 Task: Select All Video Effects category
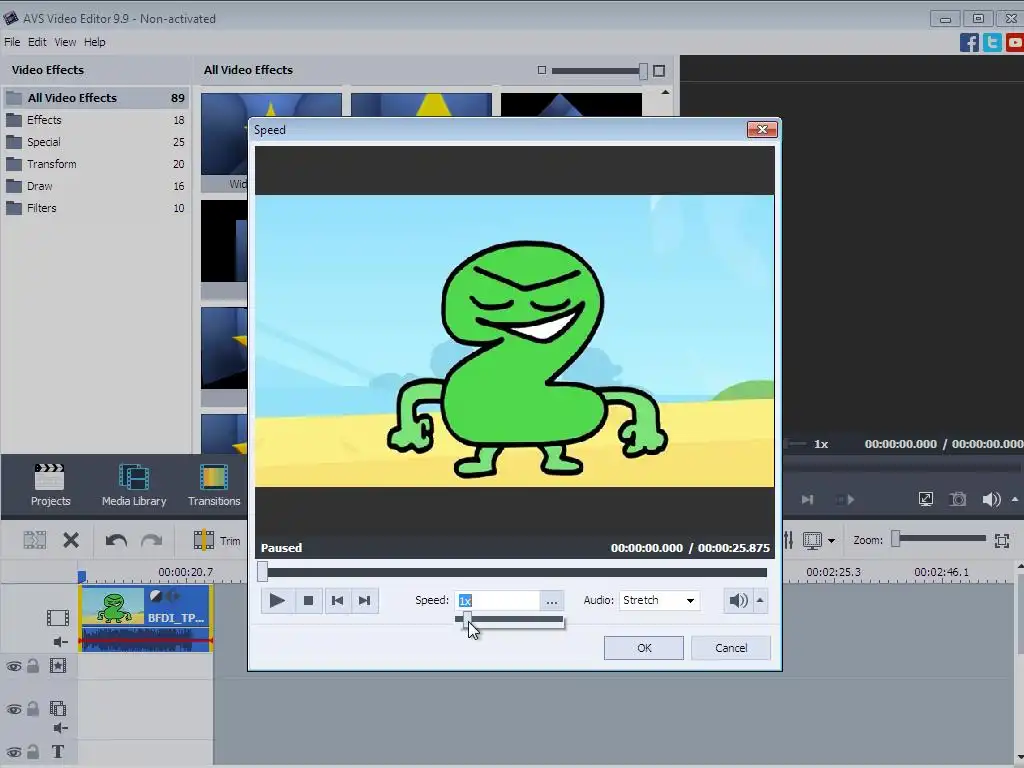pyautogui.click(x=96, y=98)
